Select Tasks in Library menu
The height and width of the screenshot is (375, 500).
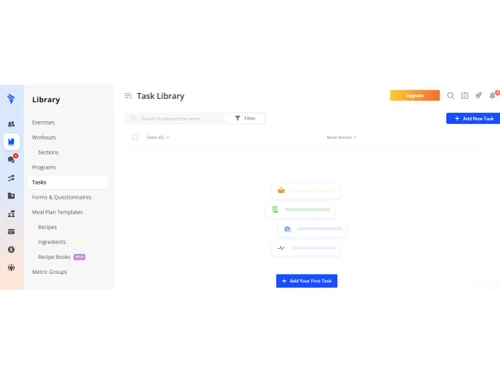point(68,182)
